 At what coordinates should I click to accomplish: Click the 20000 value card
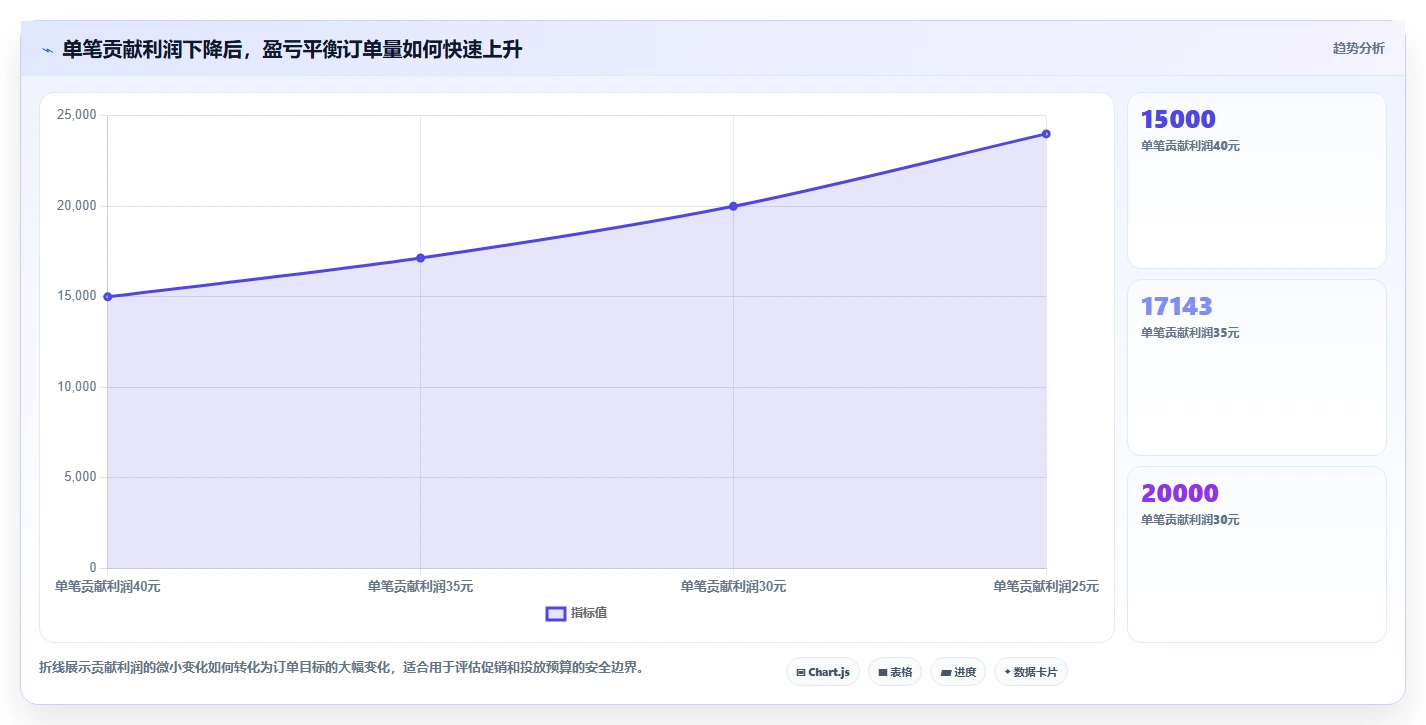pos(1257,554)
